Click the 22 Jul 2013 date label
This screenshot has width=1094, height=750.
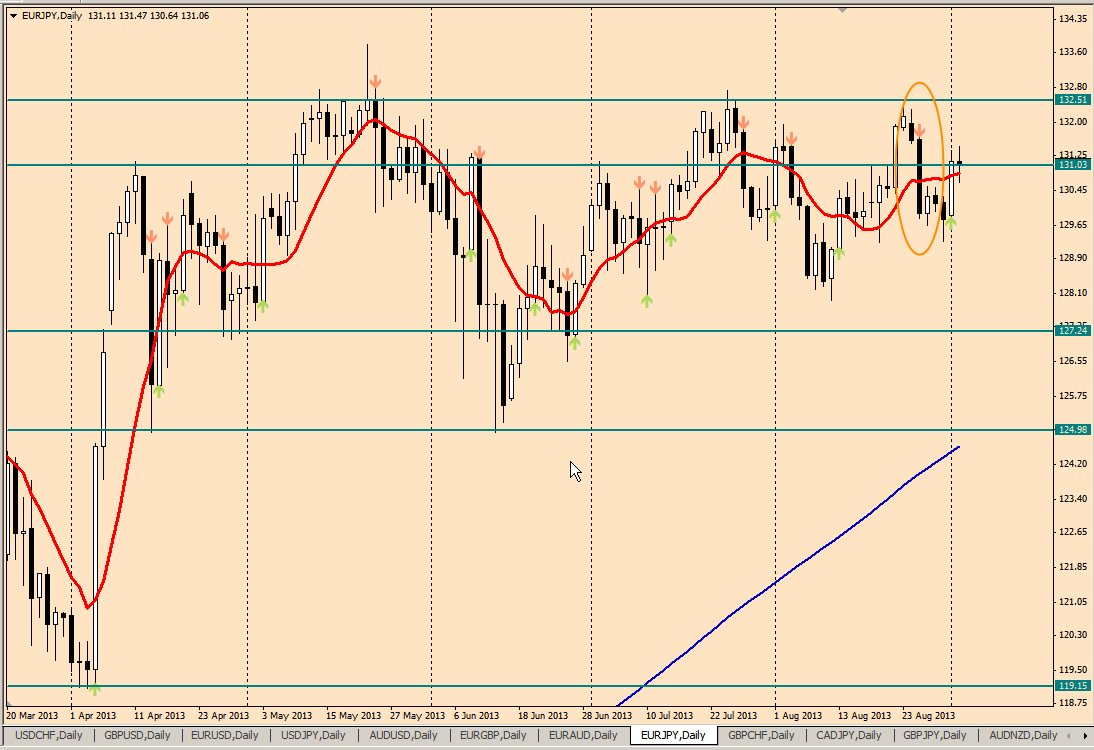[733, 715]
